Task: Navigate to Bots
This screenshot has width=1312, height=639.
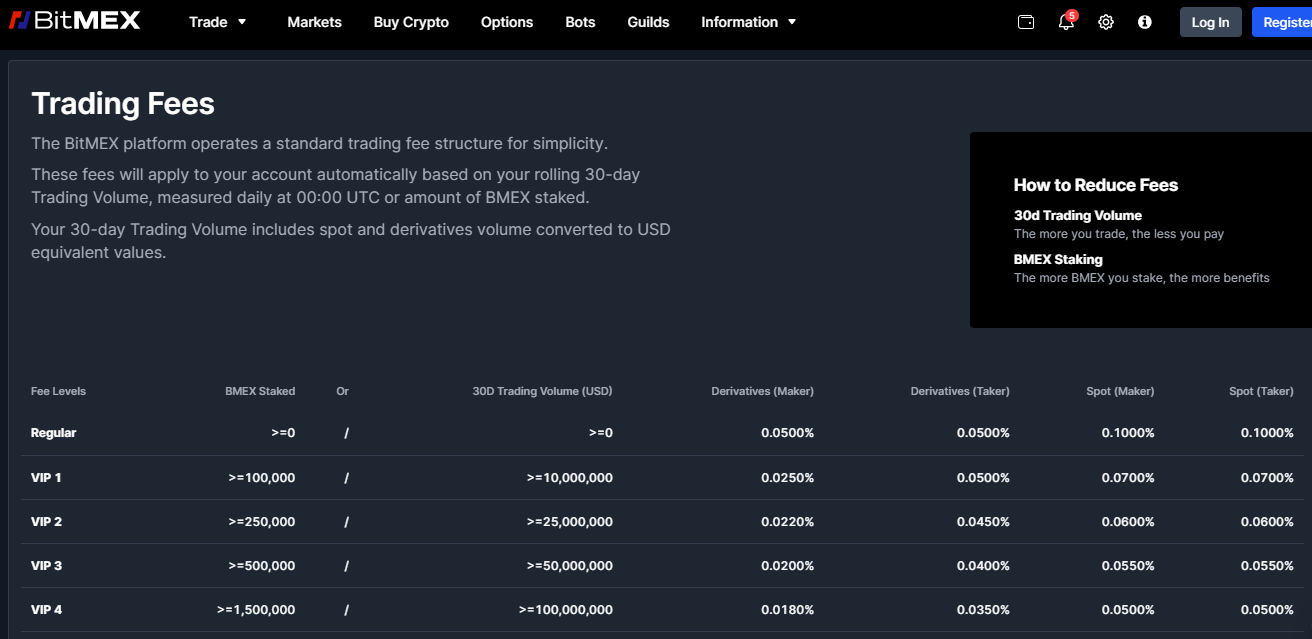Action: (580, 22)
